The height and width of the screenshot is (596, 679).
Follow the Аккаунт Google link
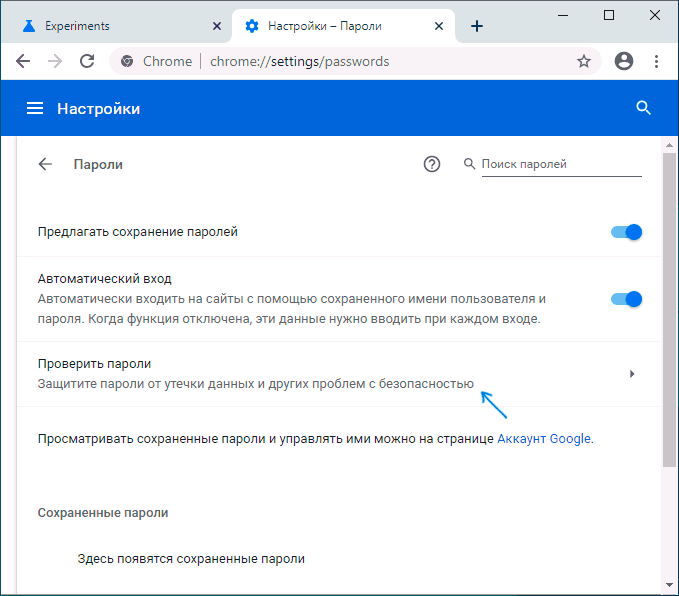coord(544,439)
